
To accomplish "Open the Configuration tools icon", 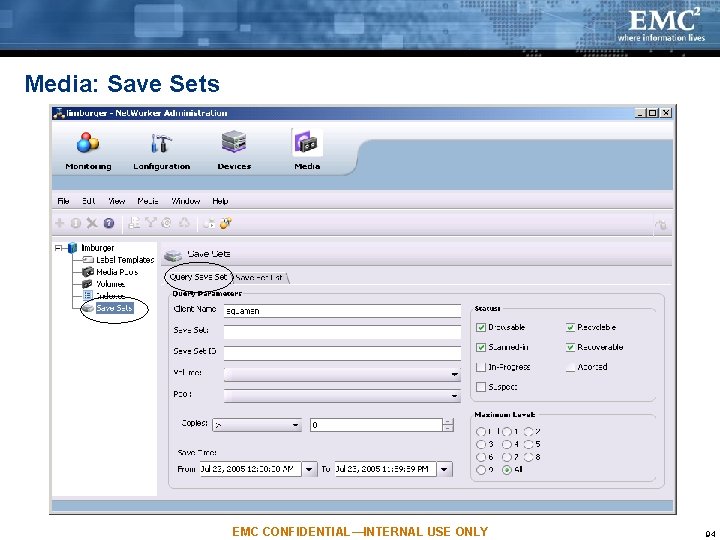I will tap(161, 143).
